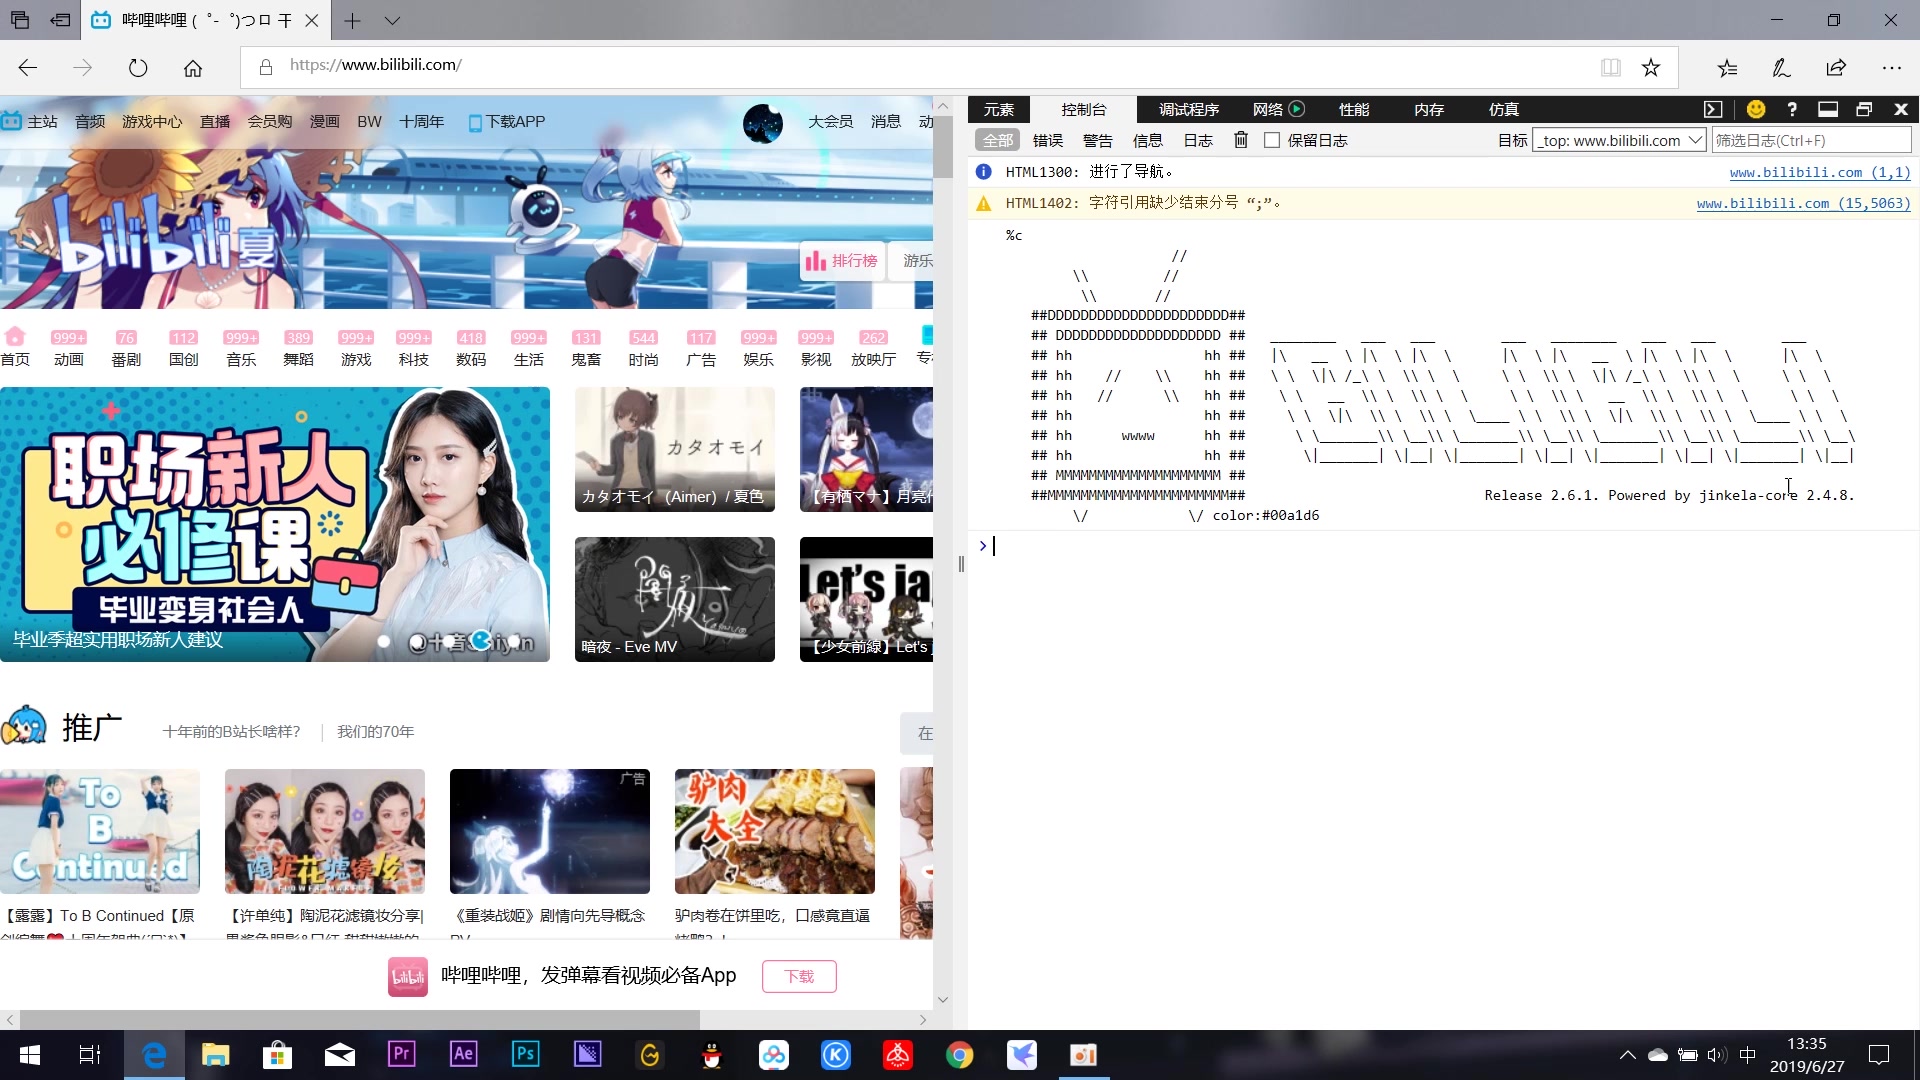Click 下载 app download button

pyautogui.click(x=799, y=976)
